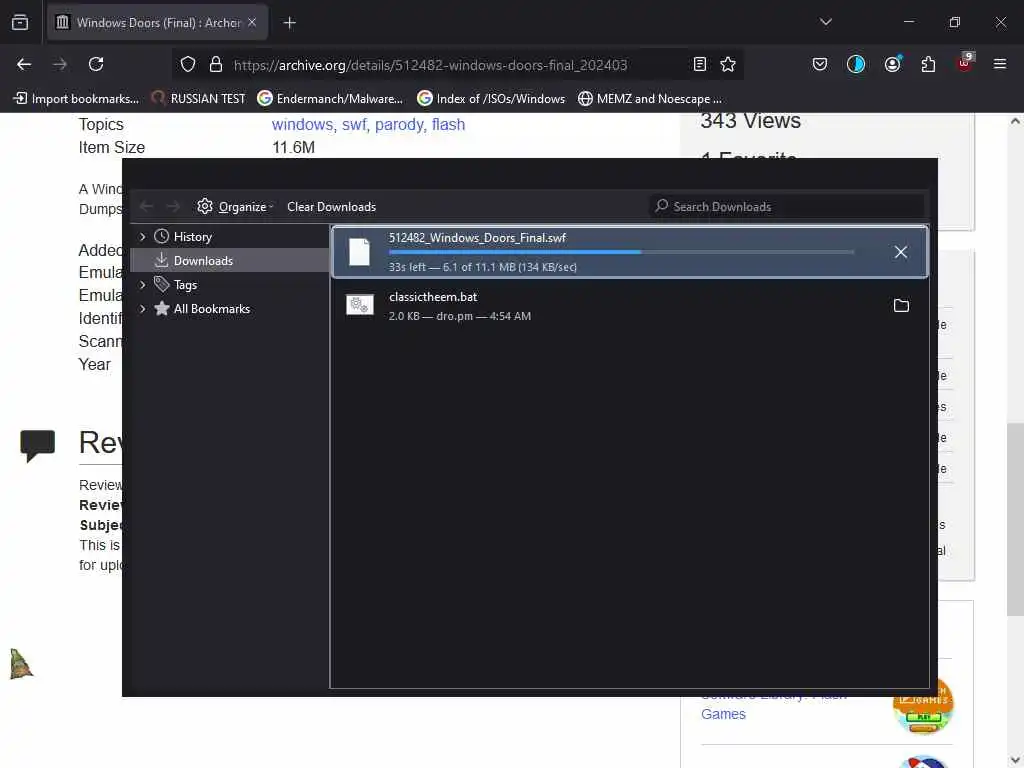This screenshot has height=768, width=1024.
Task: Click the Import bookmarks bookmark
Action: 76,99
